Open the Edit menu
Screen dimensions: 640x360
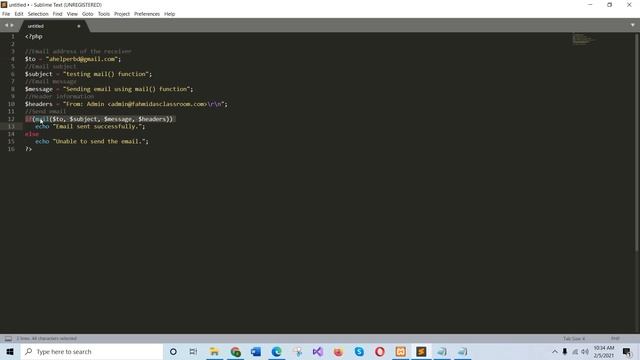pos(19,14)
